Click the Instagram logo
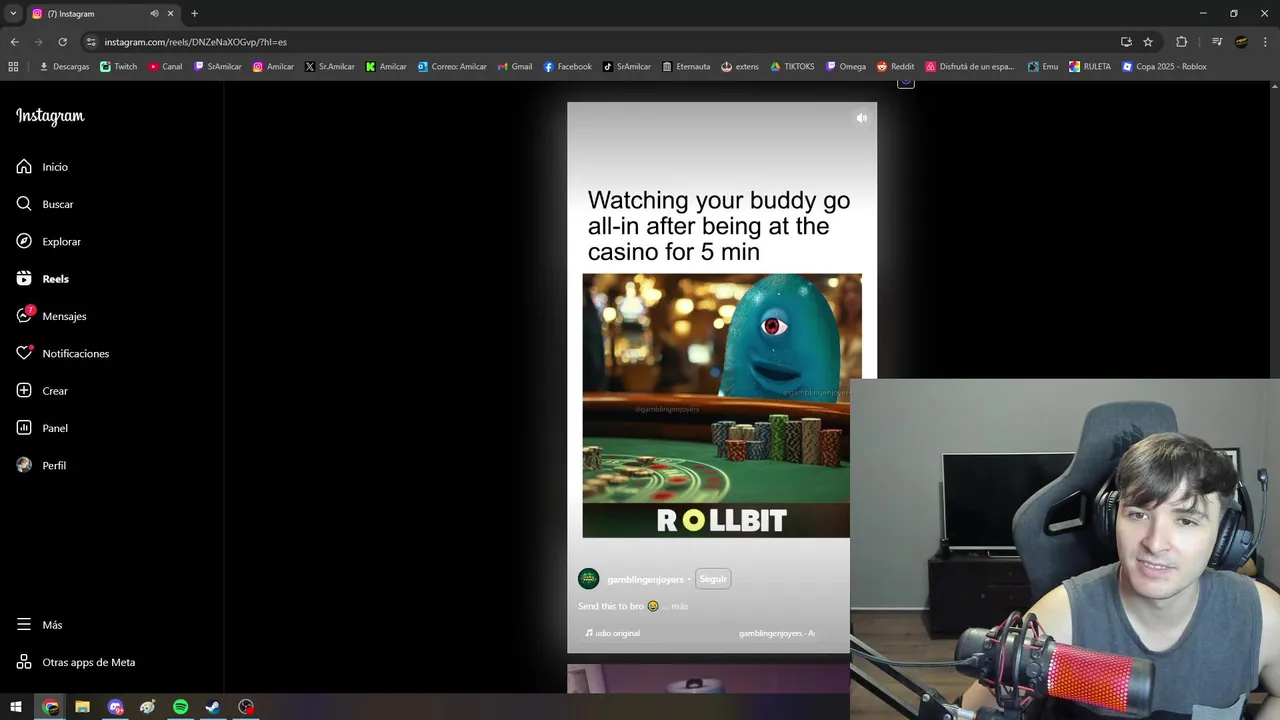 (x=50, y=116)
